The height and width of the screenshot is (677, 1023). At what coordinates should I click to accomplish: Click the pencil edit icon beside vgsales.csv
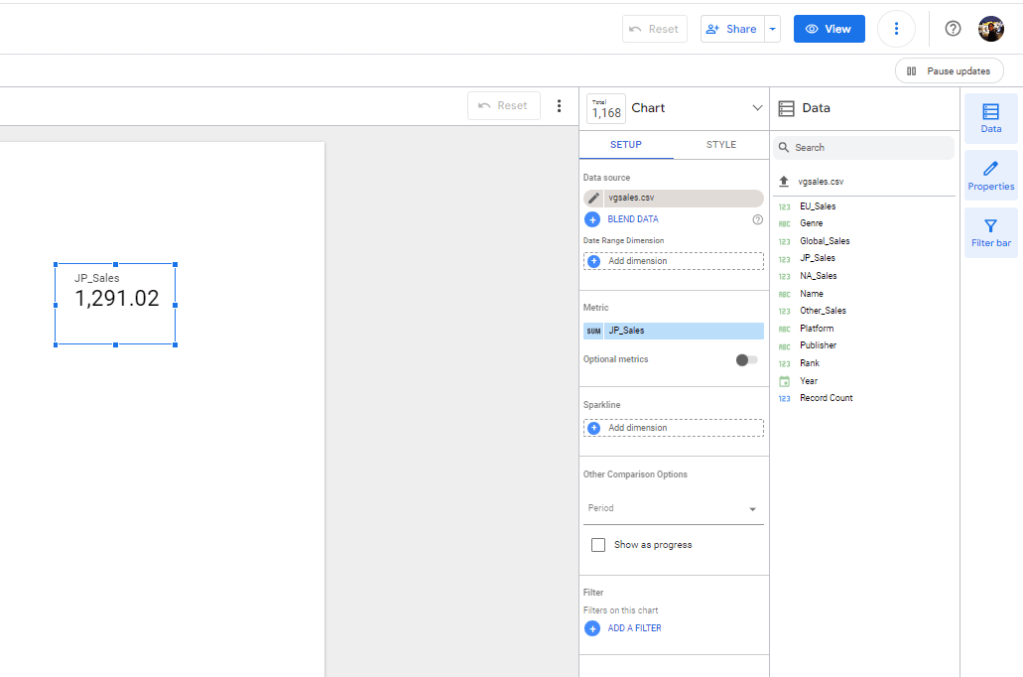(594, 198)
